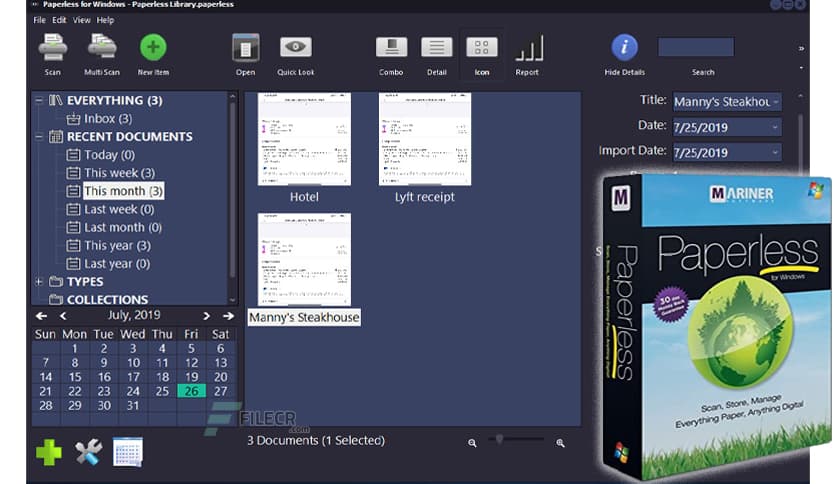The image size is (836, 484).
Task: Select July 15 in calendar
Action: (x=75, y=376)
